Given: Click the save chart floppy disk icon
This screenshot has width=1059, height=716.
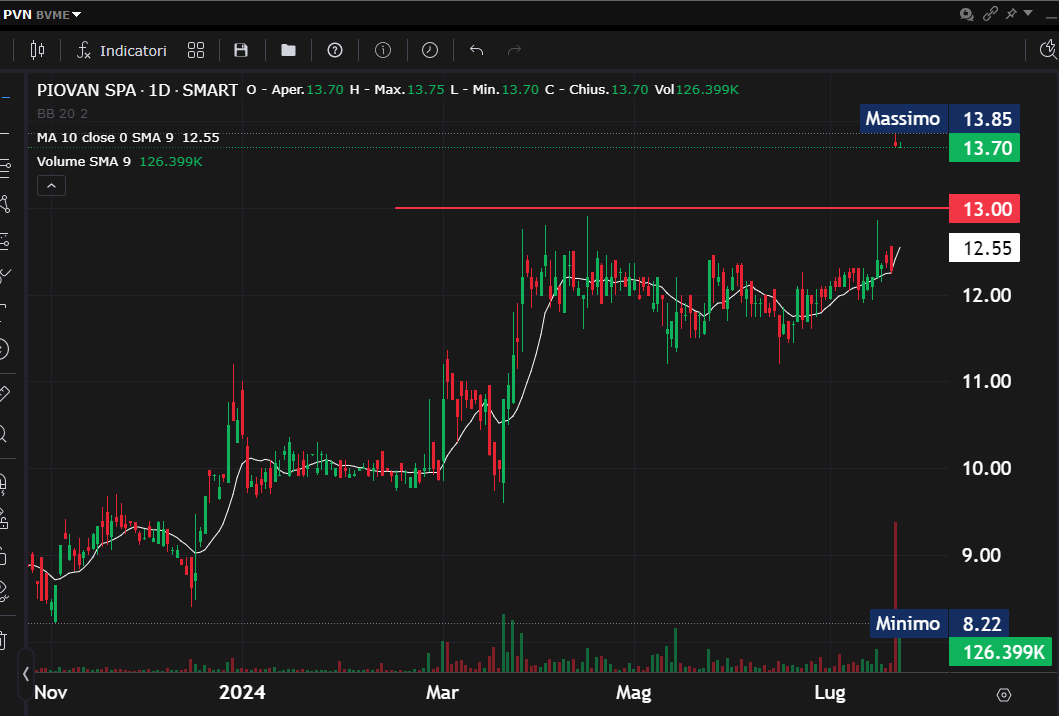Looking at the screenshot, I should pos(241,50).
